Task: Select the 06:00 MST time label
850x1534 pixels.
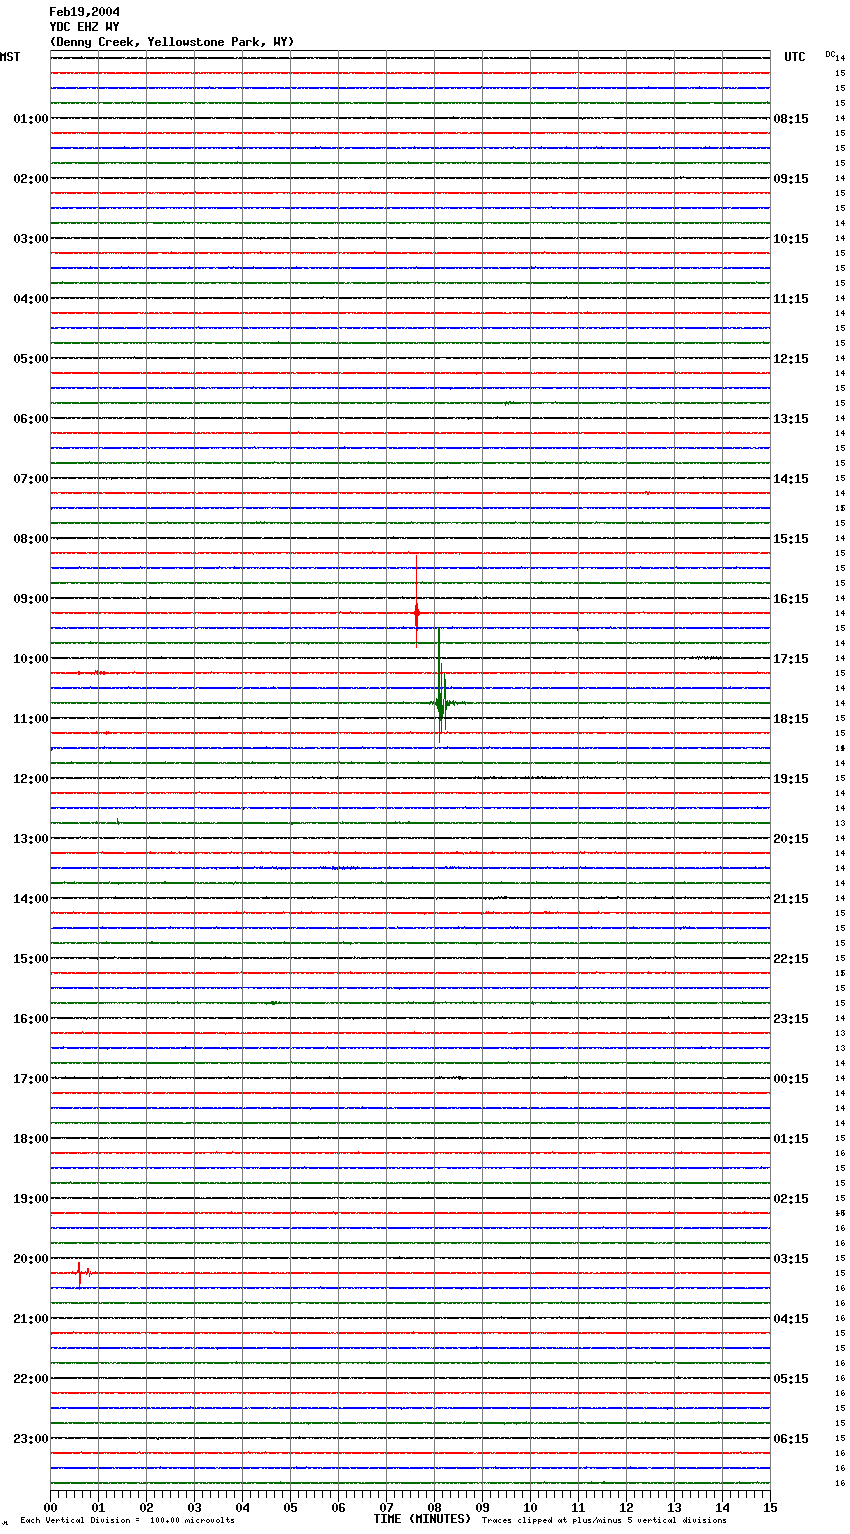Action: tap(30, 419)
